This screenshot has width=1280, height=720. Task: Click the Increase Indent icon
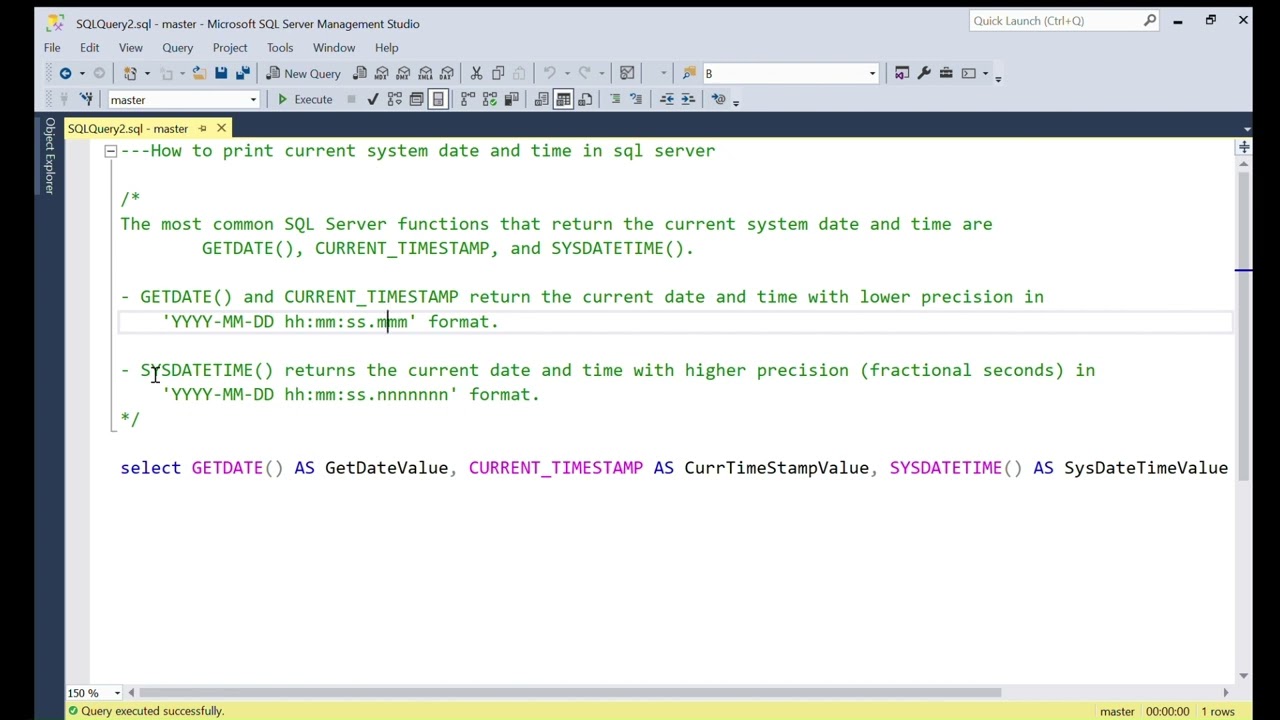[688, 99]
